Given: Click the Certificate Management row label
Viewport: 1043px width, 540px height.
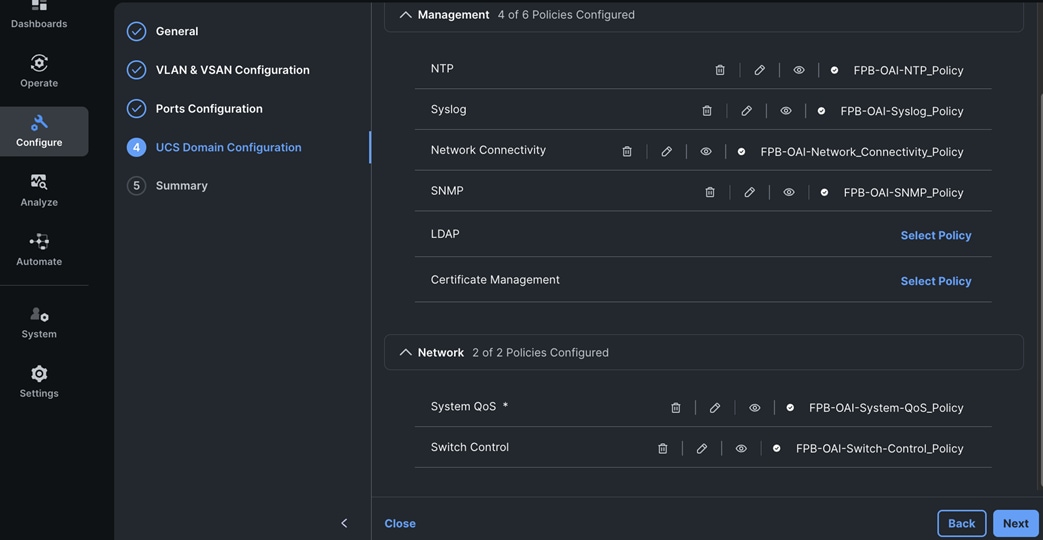Looking at the screenshot, I should 495,280.
